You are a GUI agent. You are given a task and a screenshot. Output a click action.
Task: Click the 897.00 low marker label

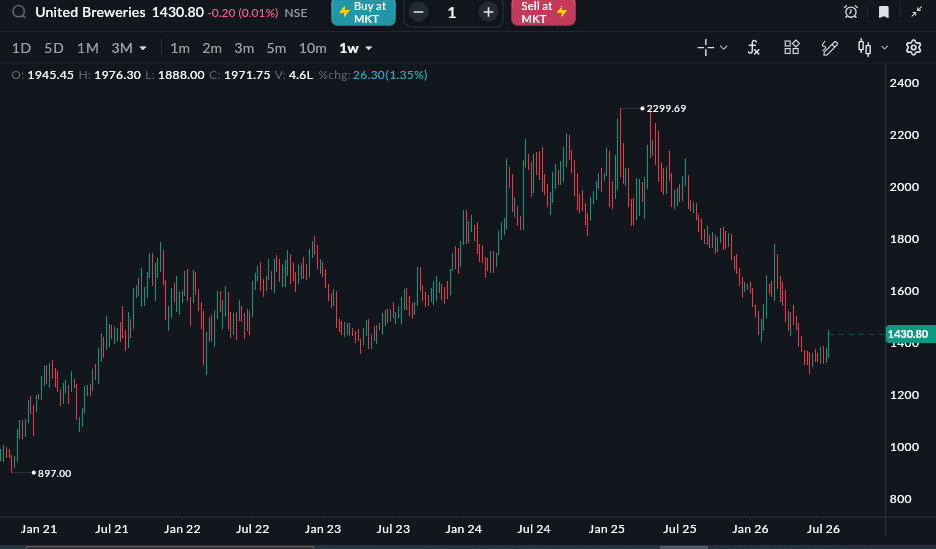tap(54, 473)
